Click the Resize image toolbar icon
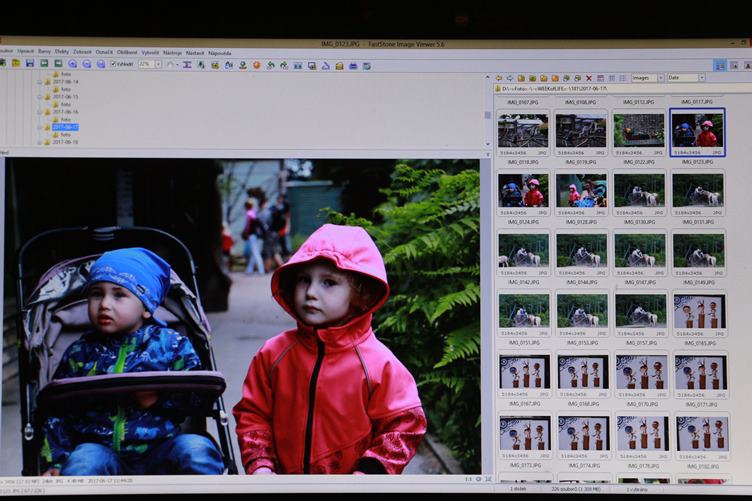752x501 pixels. point(187,65)
